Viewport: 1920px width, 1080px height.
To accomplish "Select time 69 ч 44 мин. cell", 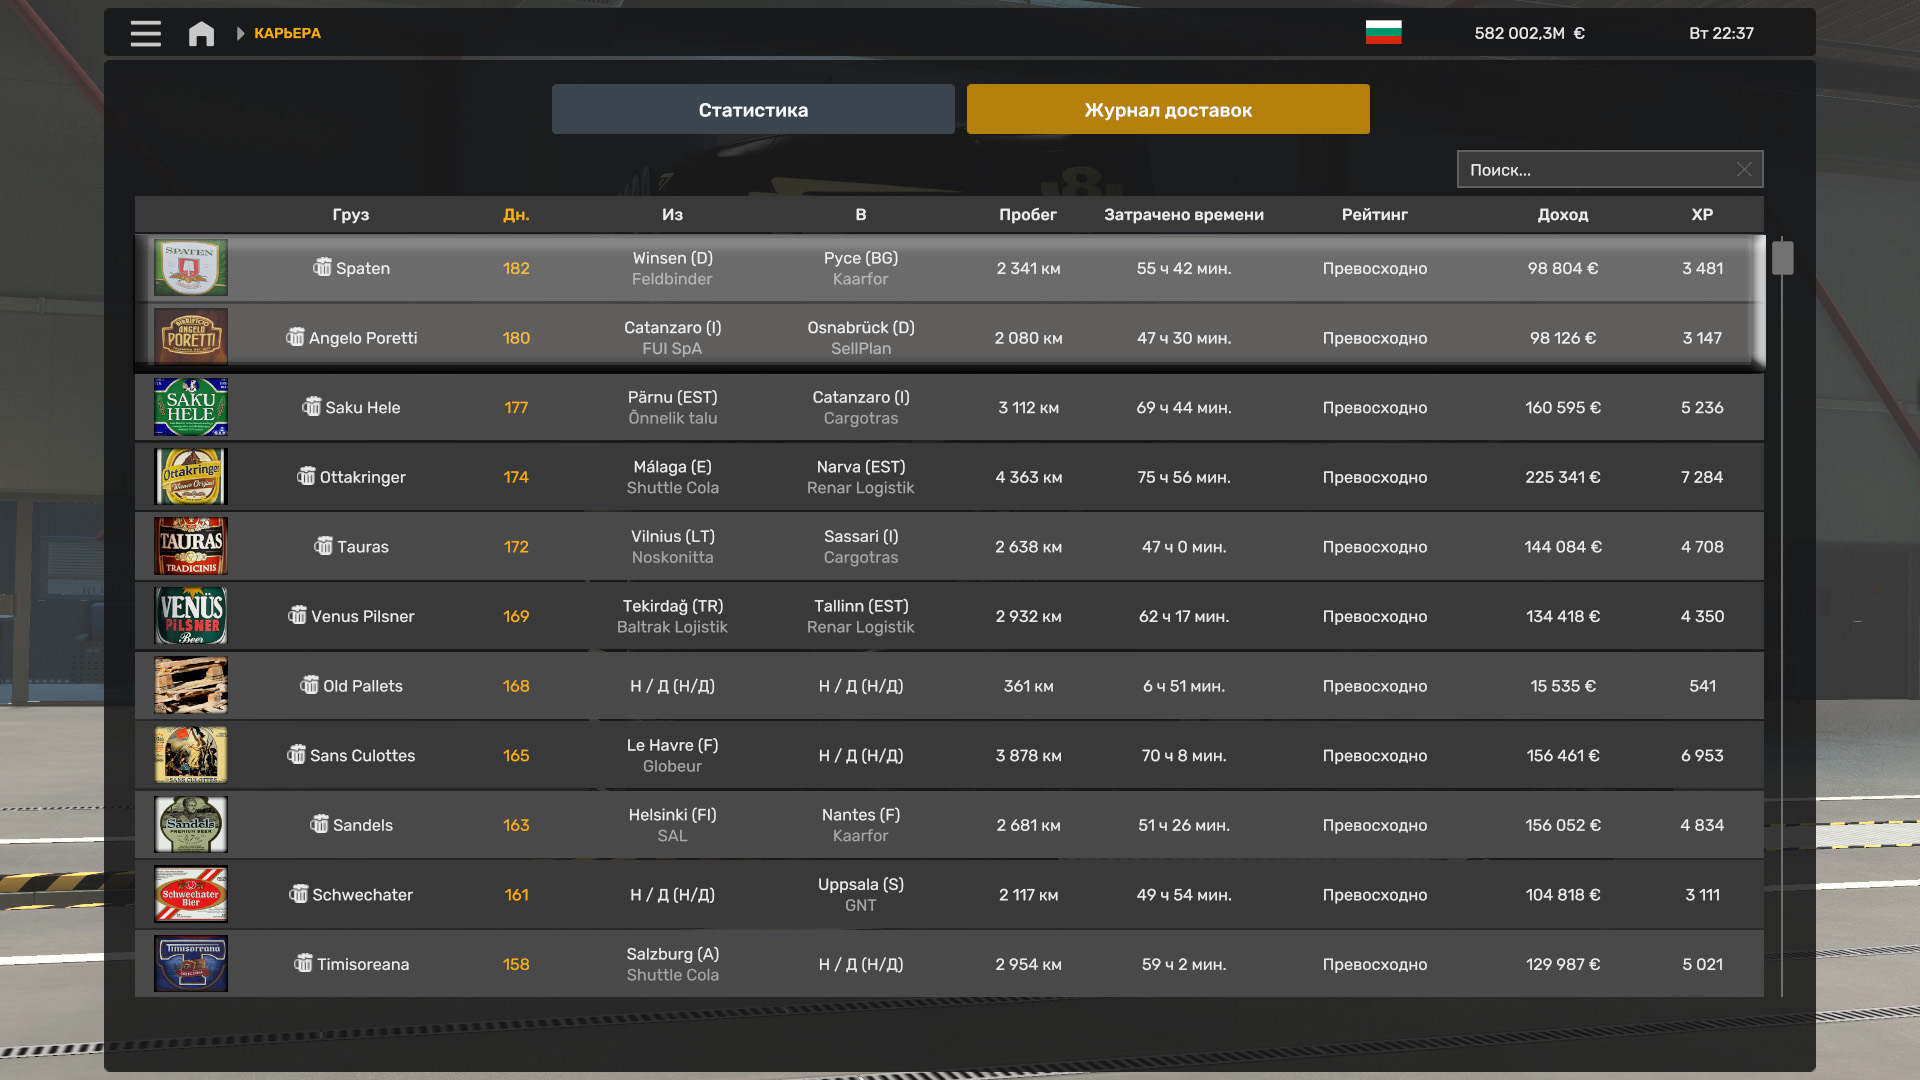I will (1184, 407).
